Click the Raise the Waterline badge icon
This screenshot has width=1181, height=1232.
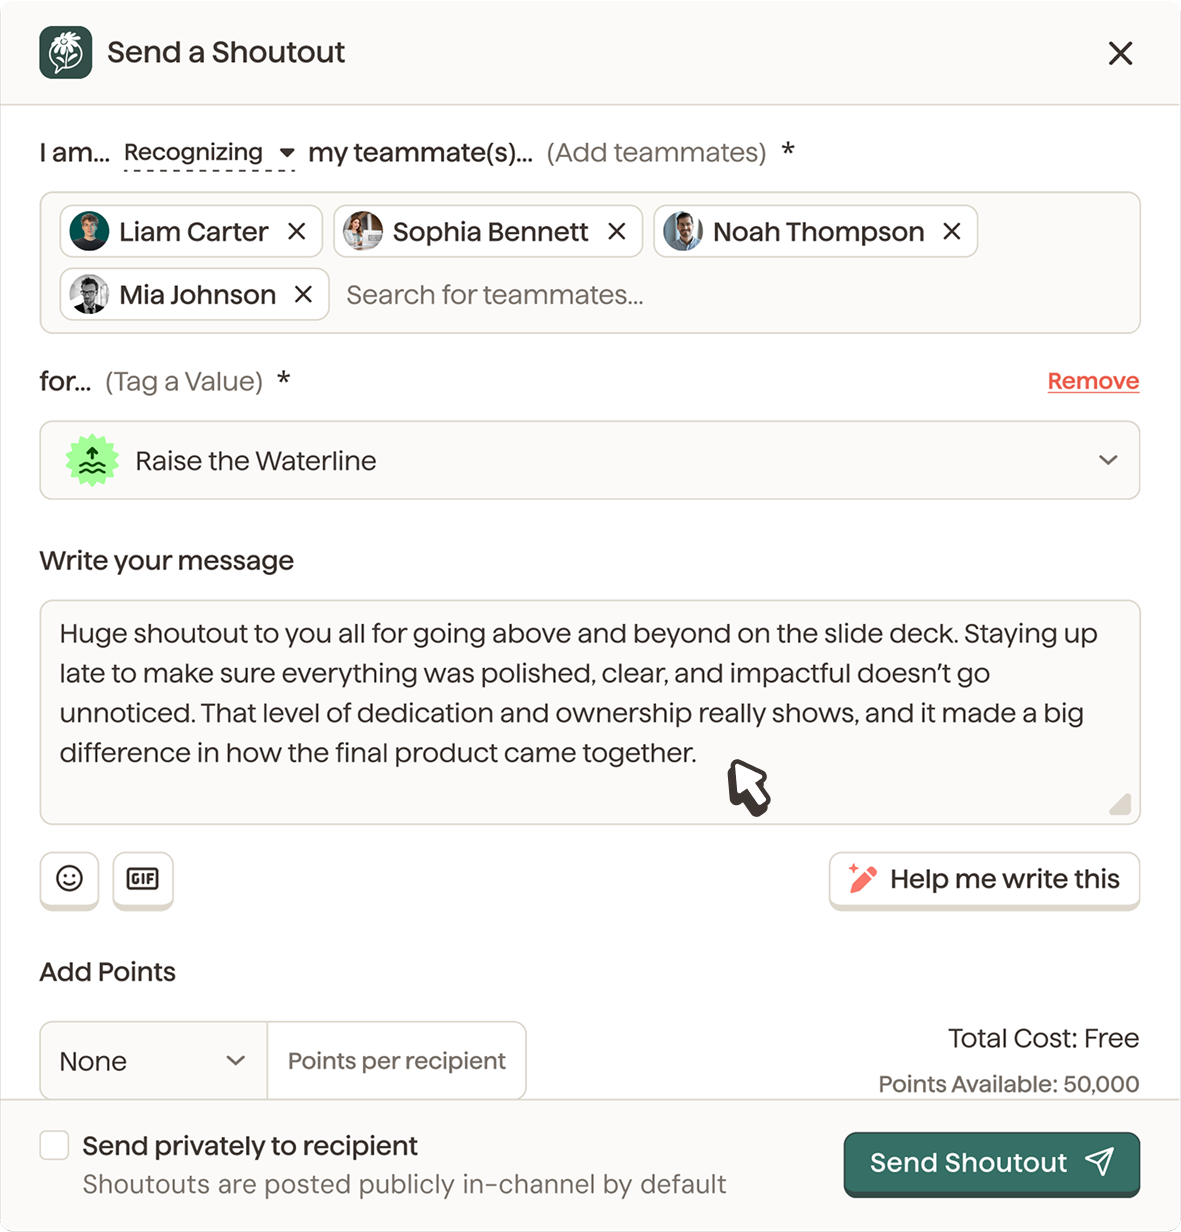click(x=92, y=461)
